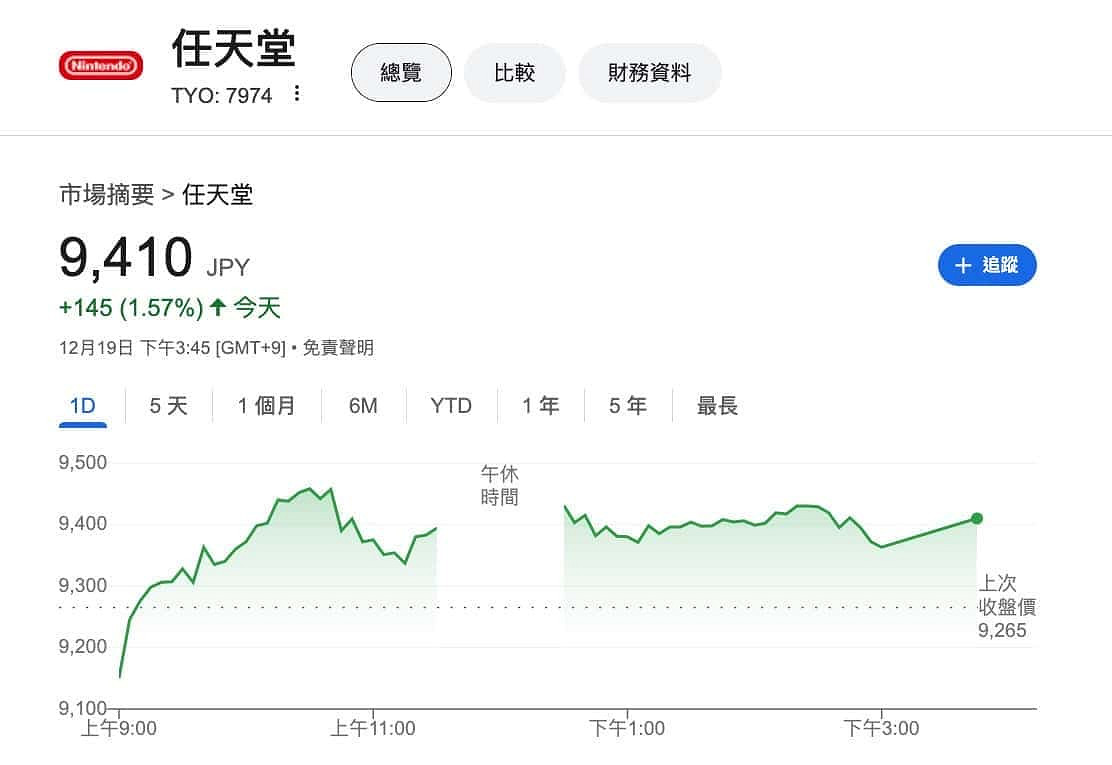Click the Nintendo logo icon
Viewport: 1112px width, 765px height.
point(101,66)
